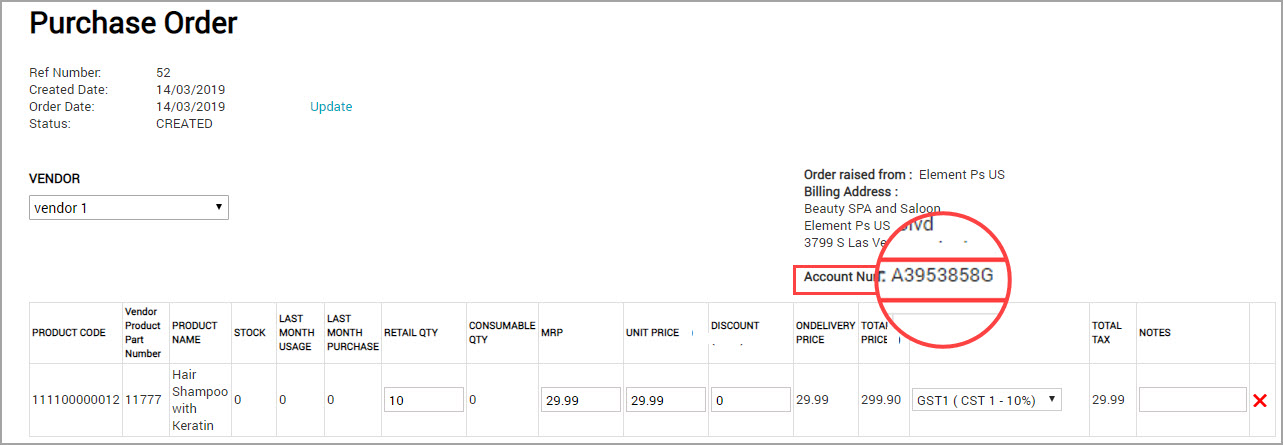Click the Purchase Order heading
The image size is (1283, 445).
click(x=133, y=23)
